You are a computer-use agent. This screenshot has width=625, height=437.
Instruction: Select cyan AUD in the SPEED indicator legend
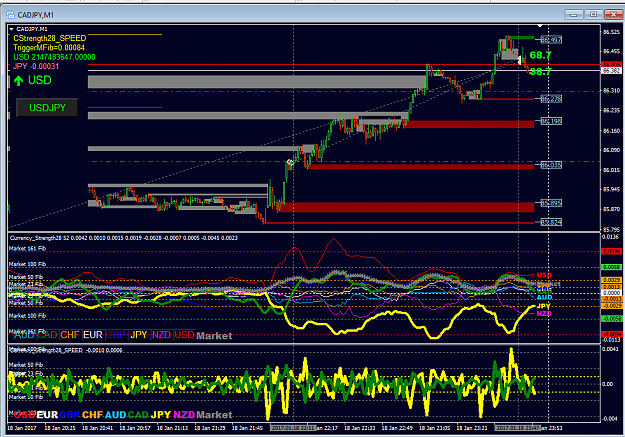pyautogui.click(x=116, y=415)
